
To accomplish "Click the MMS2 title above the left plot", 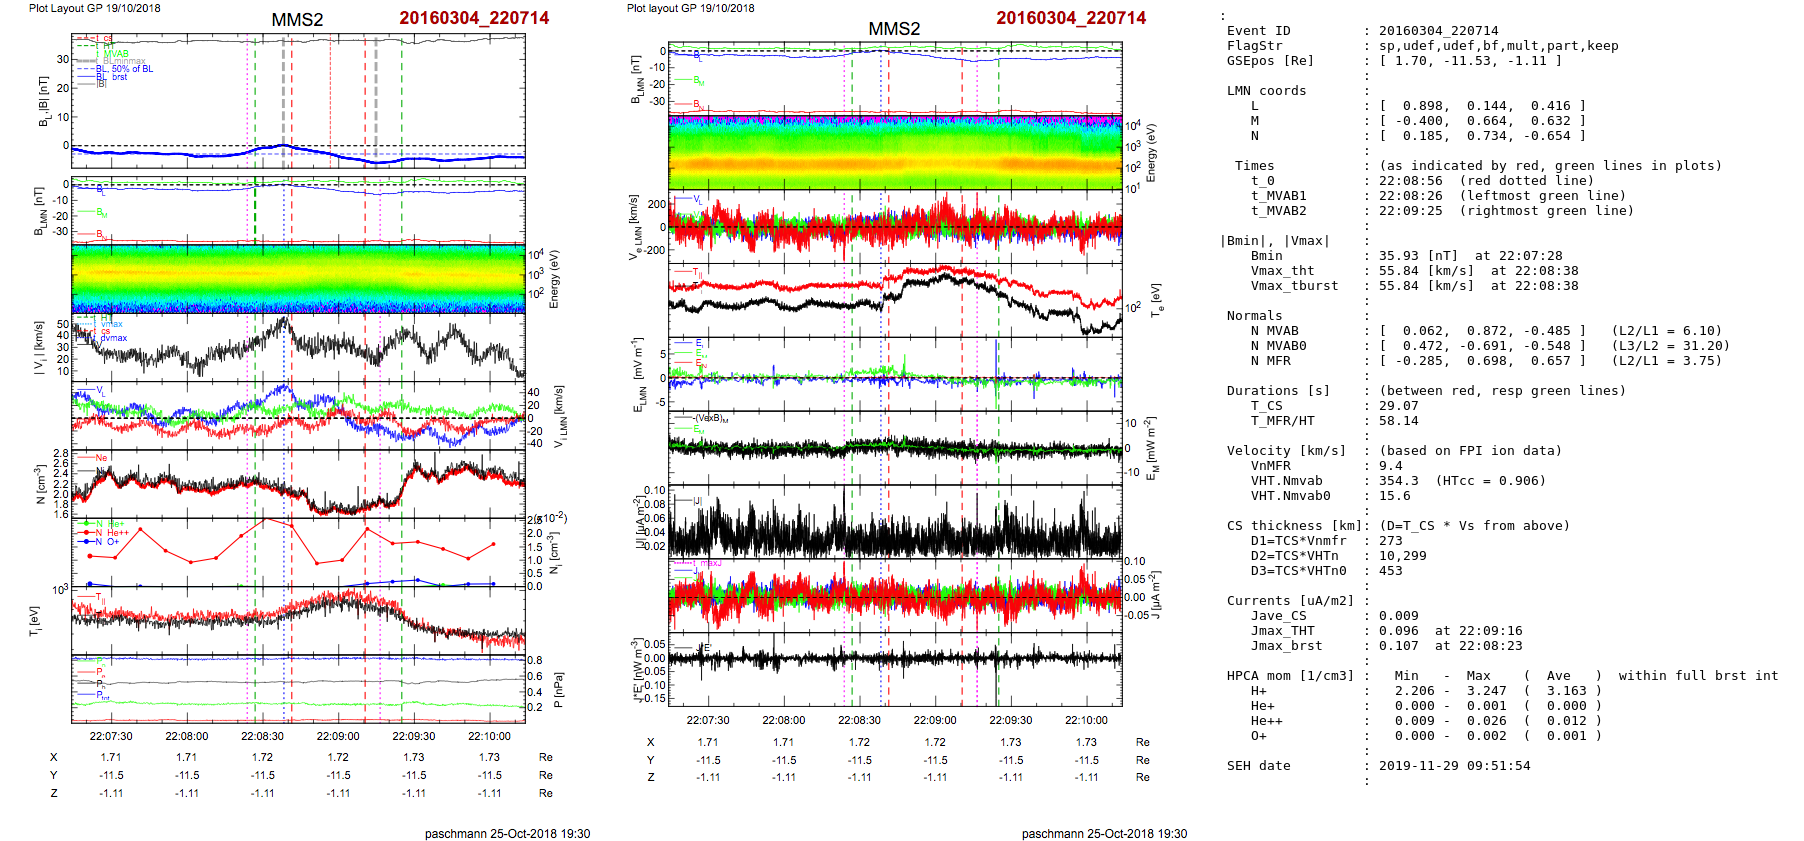I will (297, 20).
